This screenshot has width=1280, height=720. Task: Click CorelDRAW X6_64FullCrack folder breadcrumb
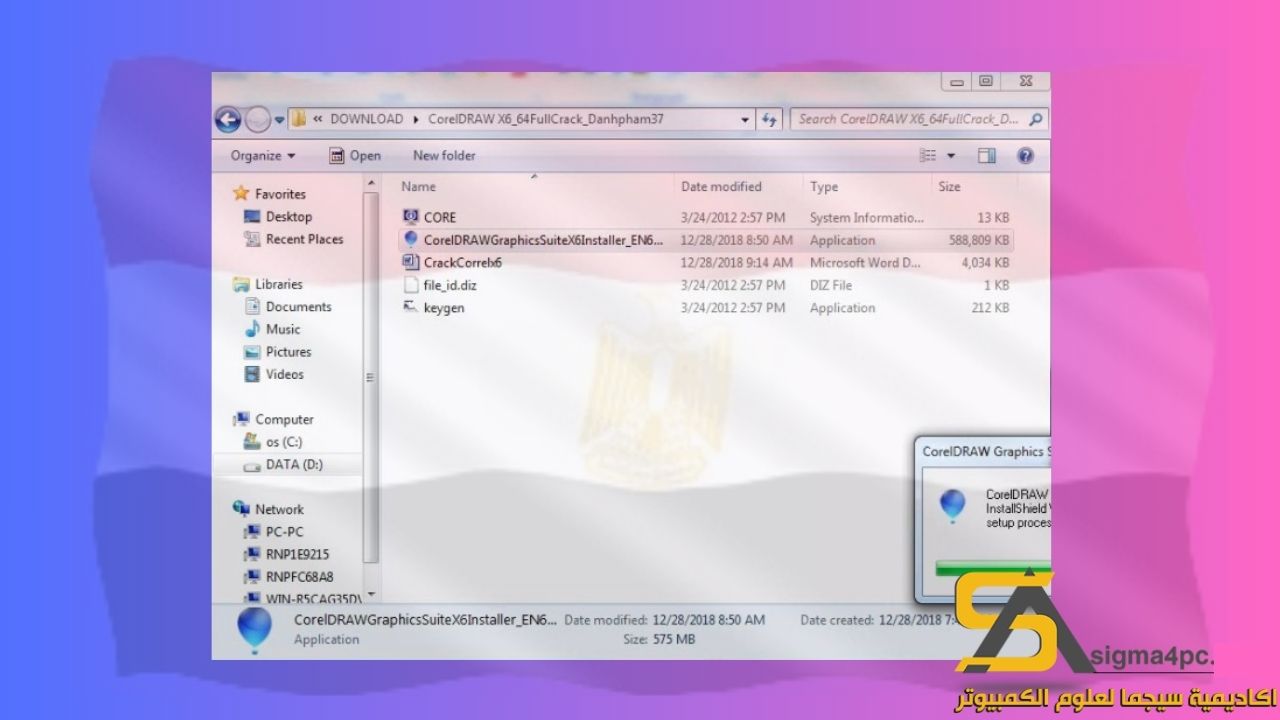(545, 119)
